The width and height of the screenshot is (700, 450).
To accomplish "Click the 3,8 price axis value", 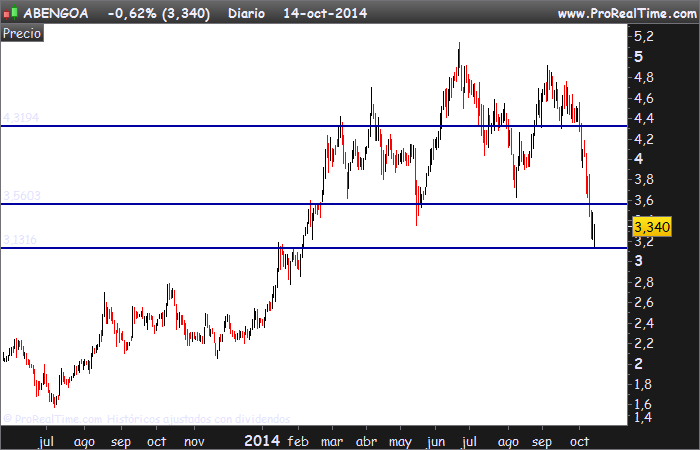I will (x=644, y=179).
